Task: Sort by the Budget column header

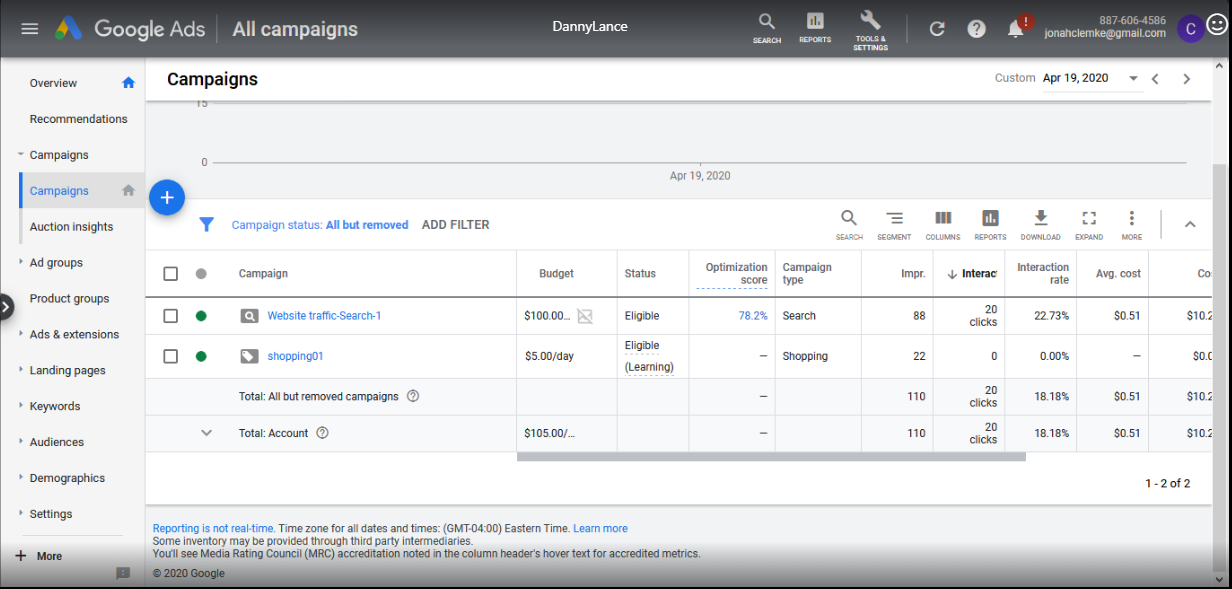Action: pyautogui.click(x=556, y=274)
